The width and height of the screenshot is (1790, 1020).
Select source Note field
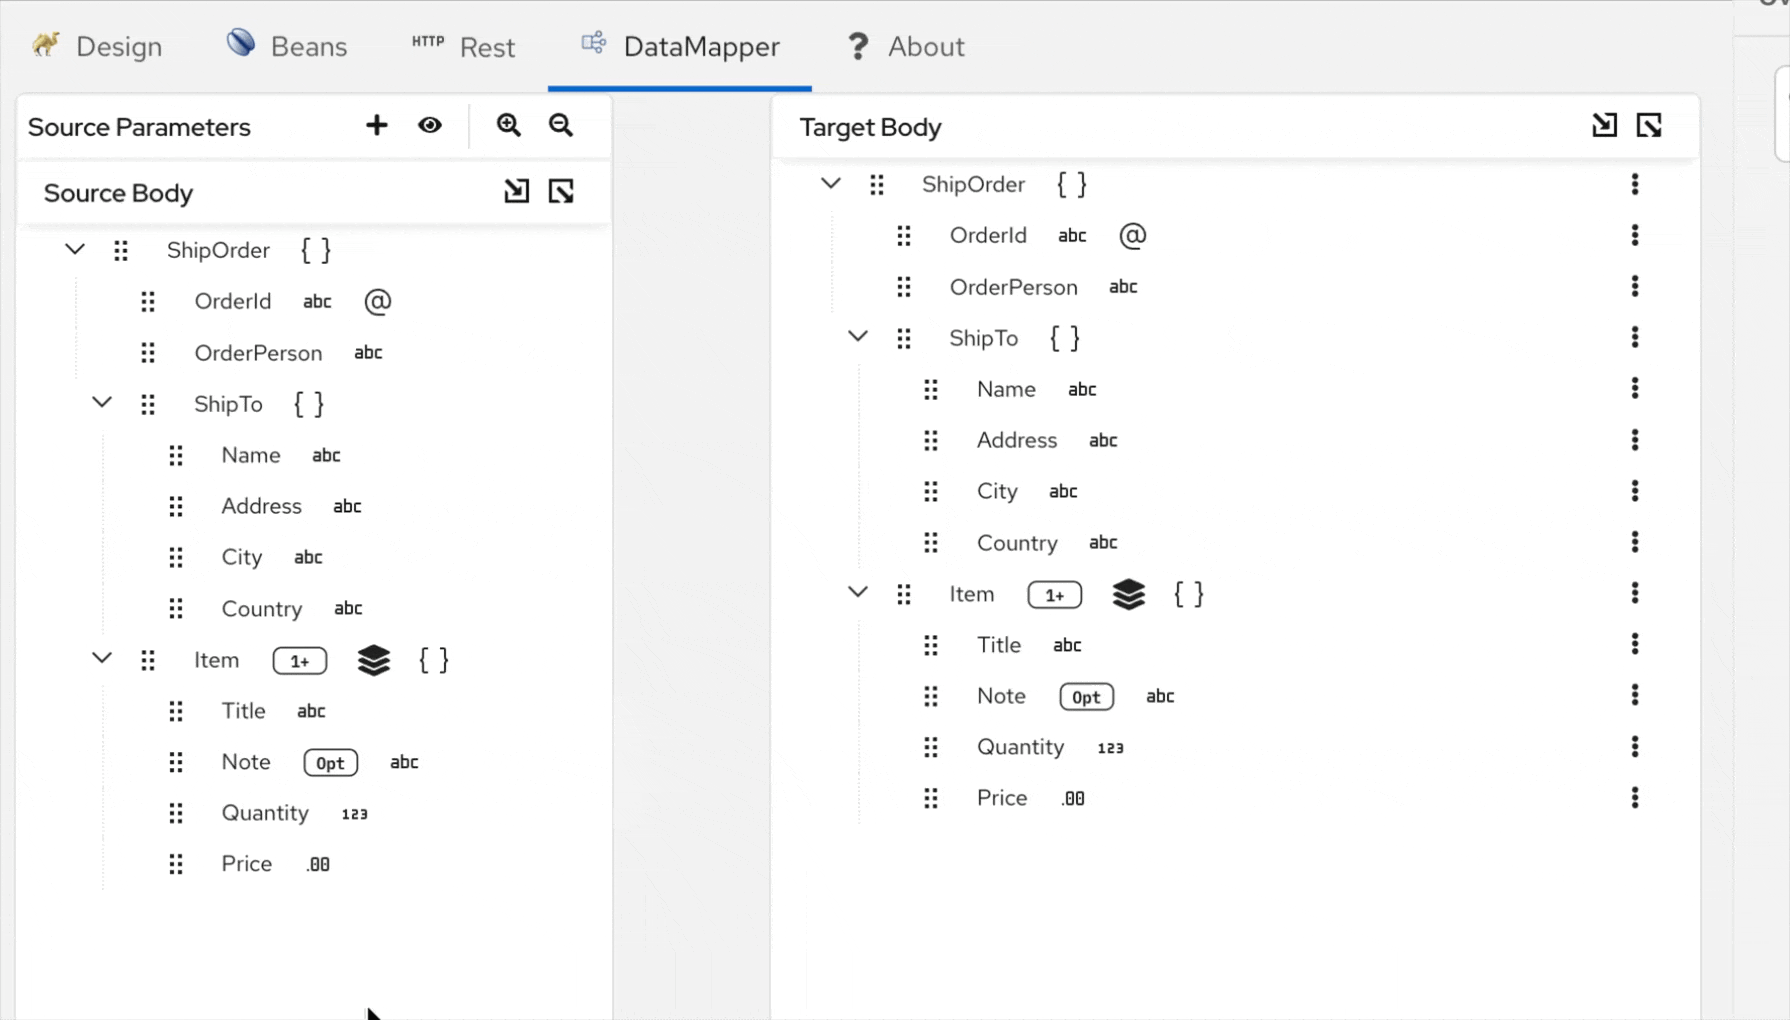tap(246, 762)
